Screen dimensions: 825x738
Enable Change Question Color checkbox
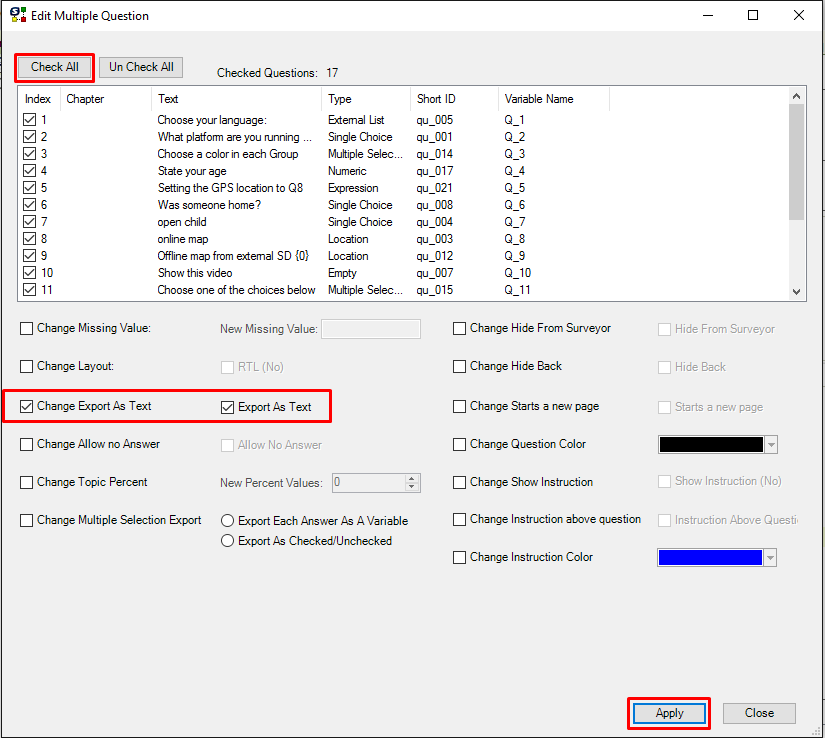coord(459,444)
